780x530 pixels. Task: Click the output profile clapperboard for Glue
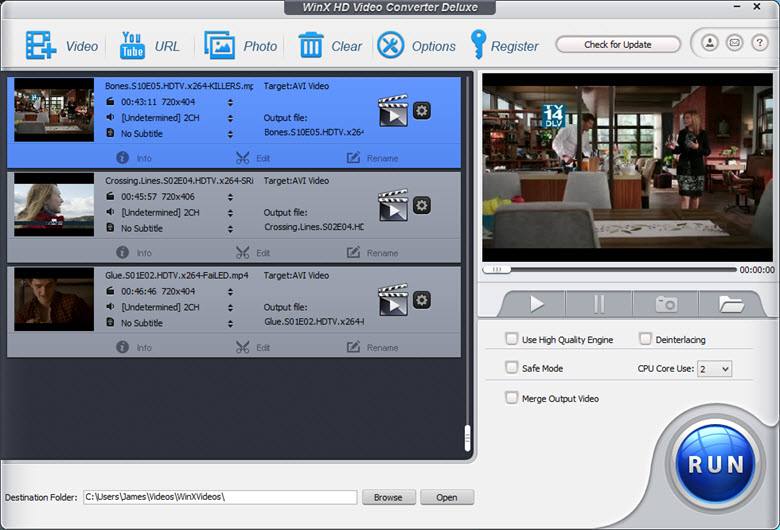click(393, 300)
